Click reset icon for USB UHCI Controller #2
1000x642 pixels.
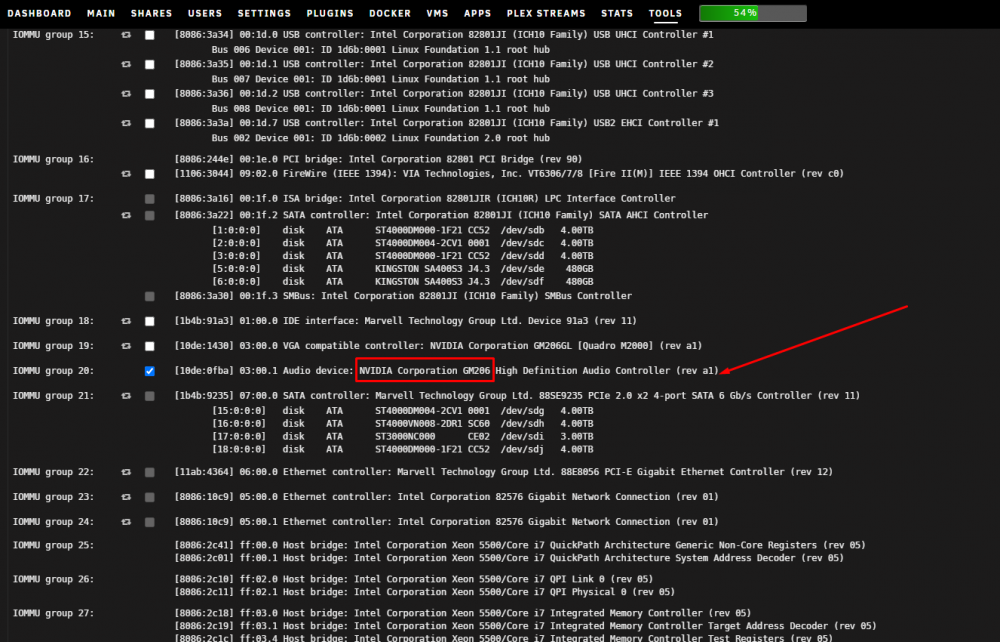(x=126, y=64)
